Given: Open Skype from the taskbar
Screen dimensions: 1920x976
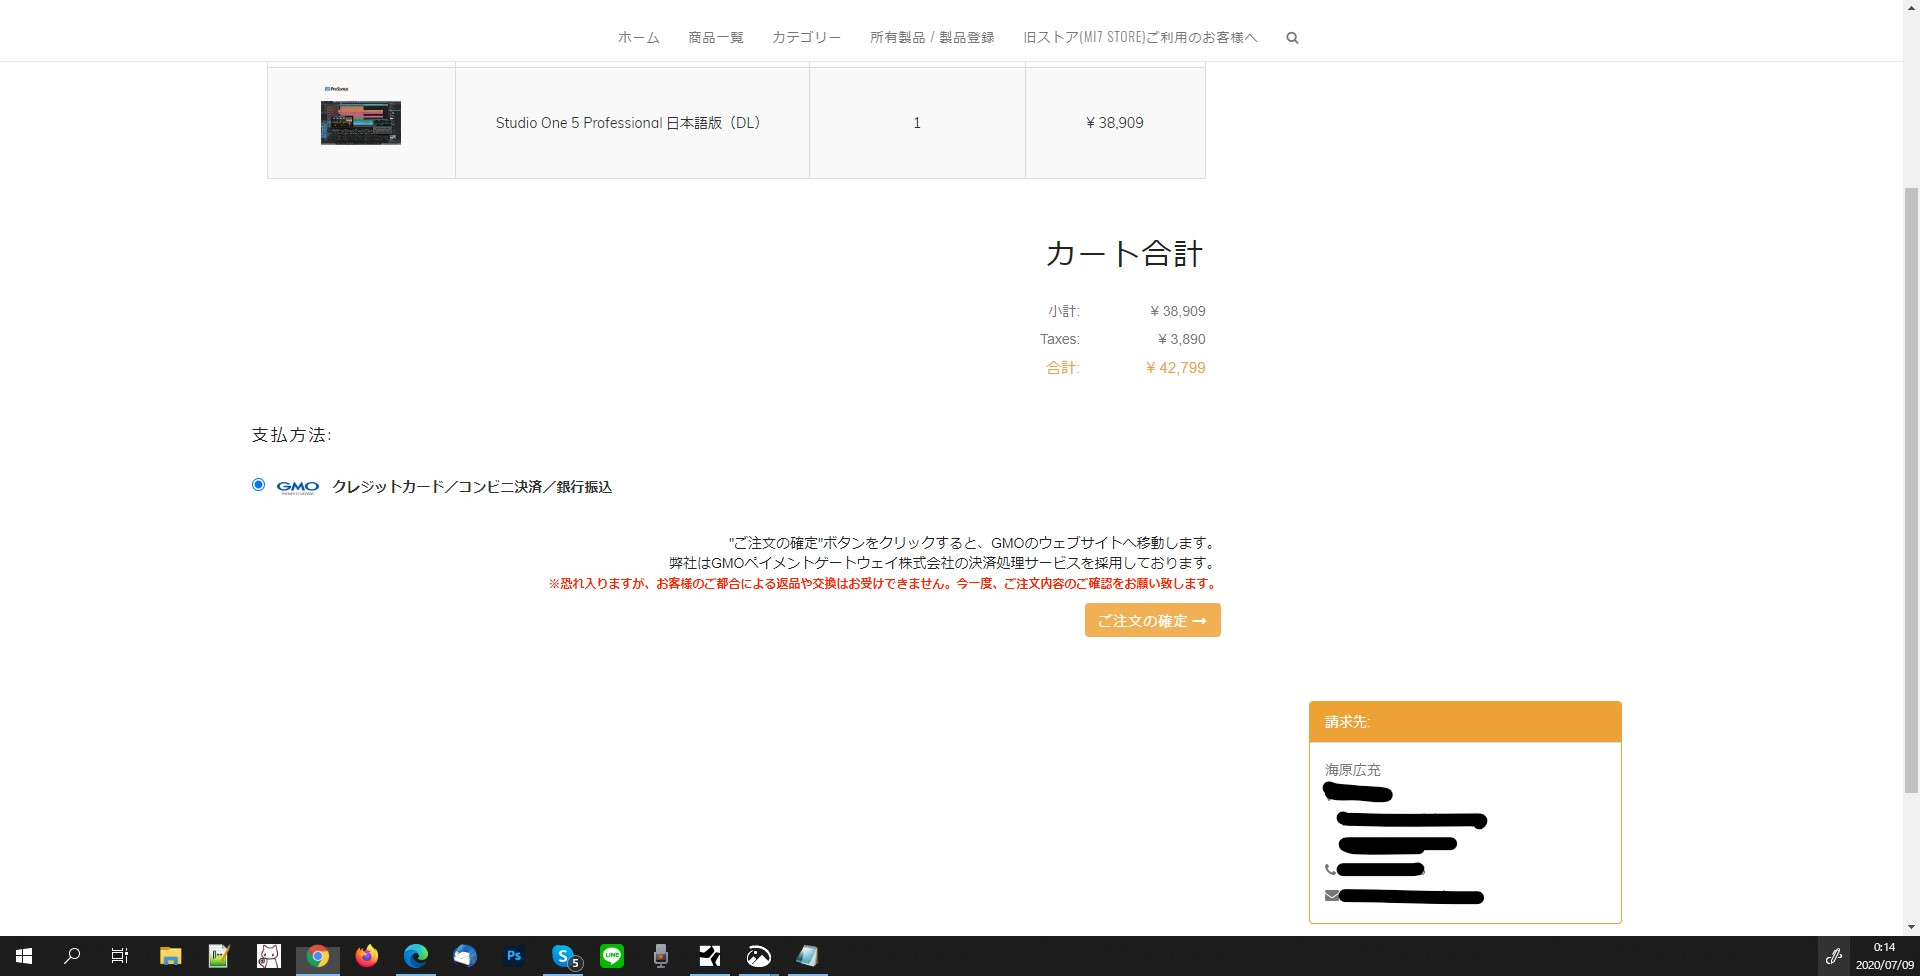Looking at the screenshot, I should pyautogui.click(x=563, y=956).
